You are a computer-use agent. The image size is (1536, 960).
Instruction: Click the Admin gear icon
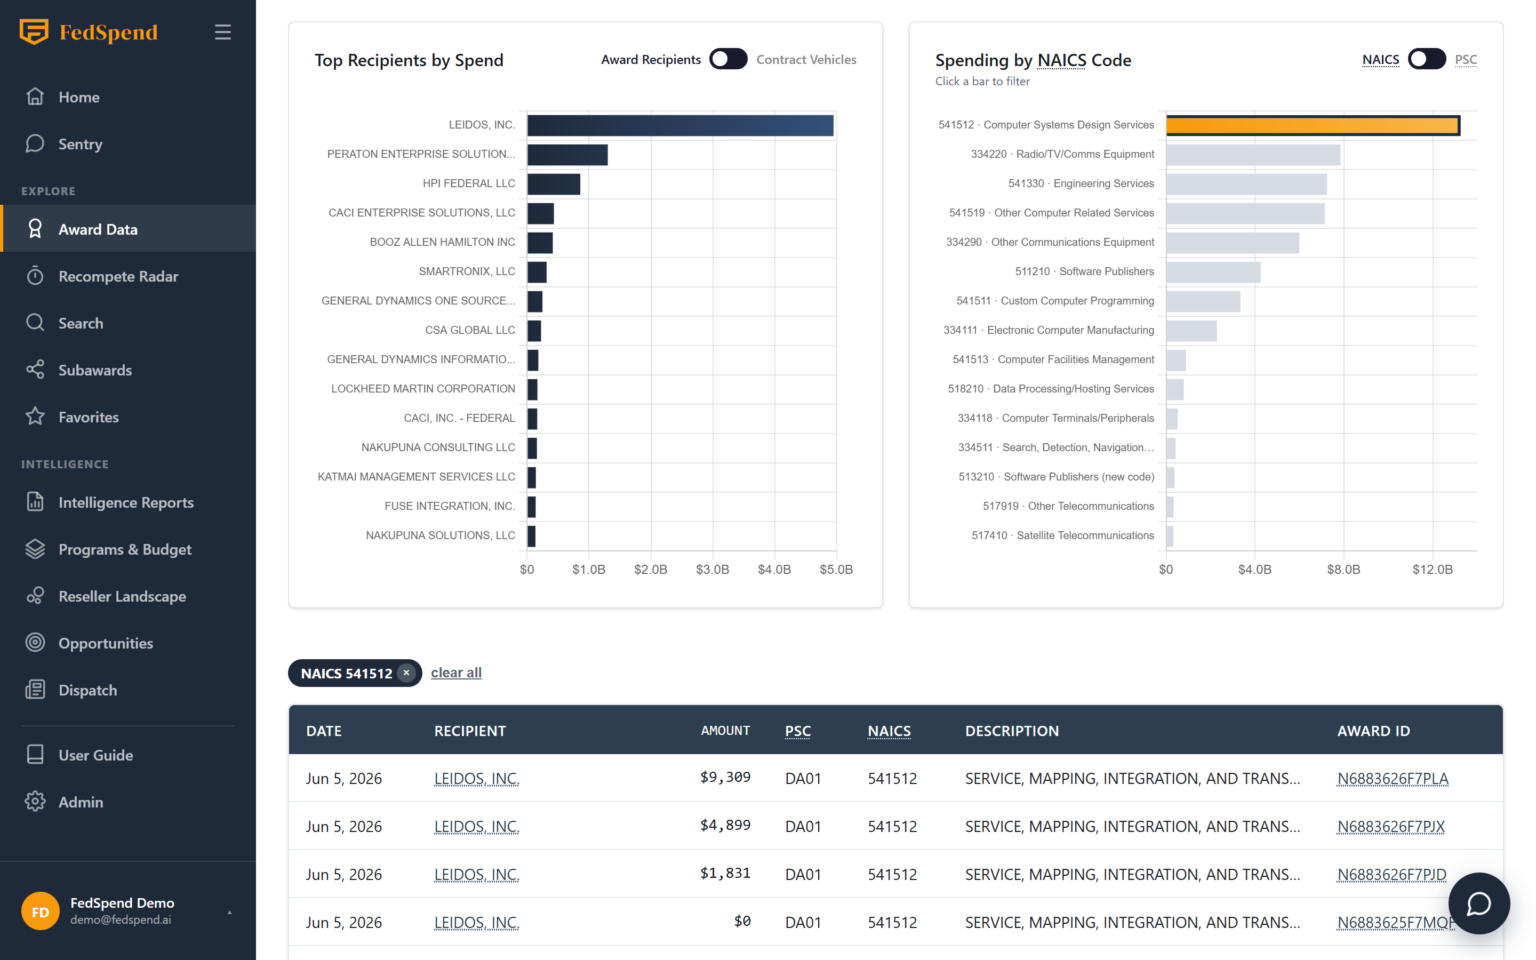tap(35, 801)
